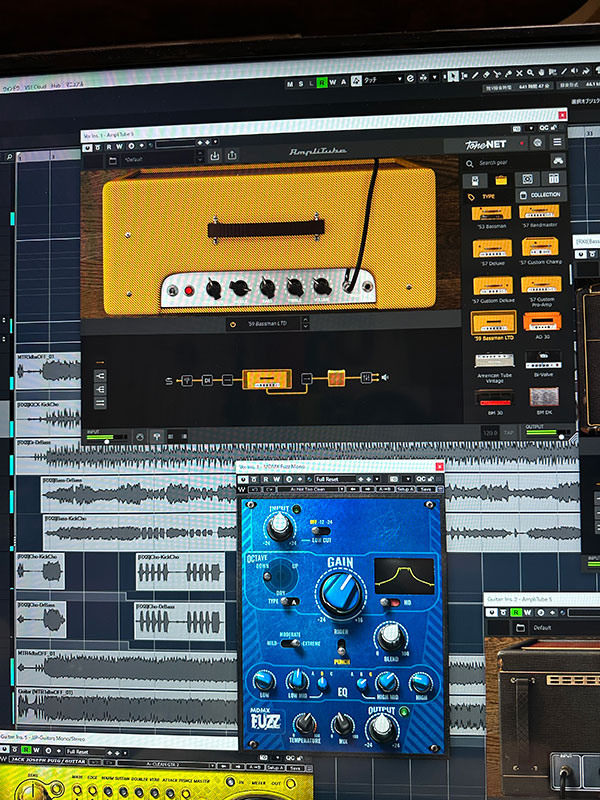Select the arrow Object Selection tool in Cubase toolbar
Image resolution: width=600 pixels, height=800 pixels.
coord(452,77)
